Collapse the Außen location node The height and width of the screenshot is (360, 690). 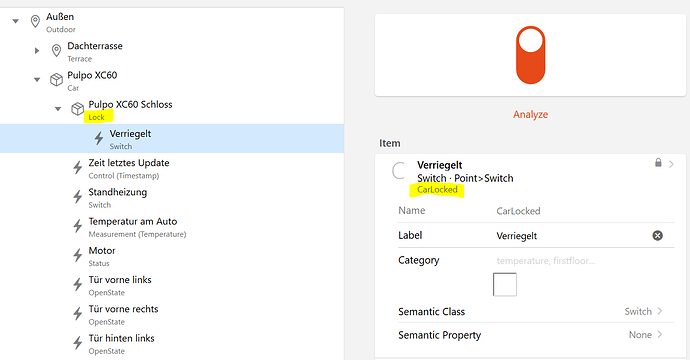16,21
